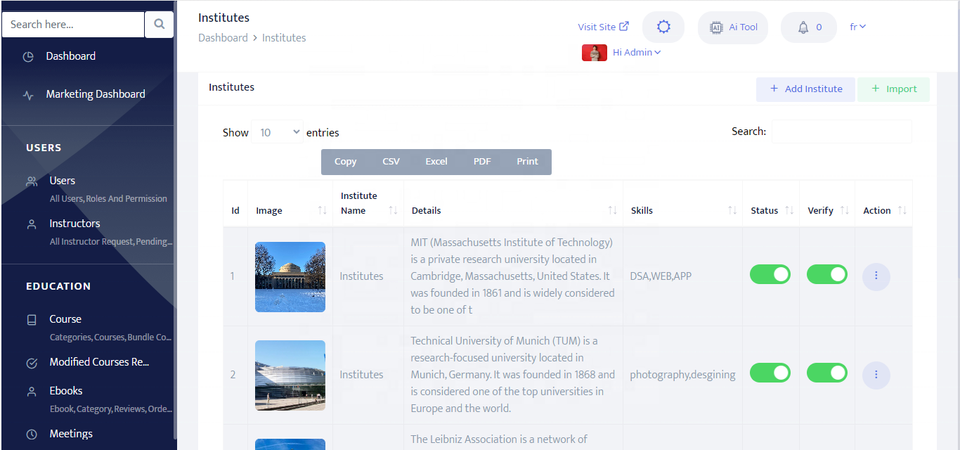This screenshot has height=450, width=960.
Task: Click the admin profile avatar picture
Action: pyautogui.click(x=594, y=53)
